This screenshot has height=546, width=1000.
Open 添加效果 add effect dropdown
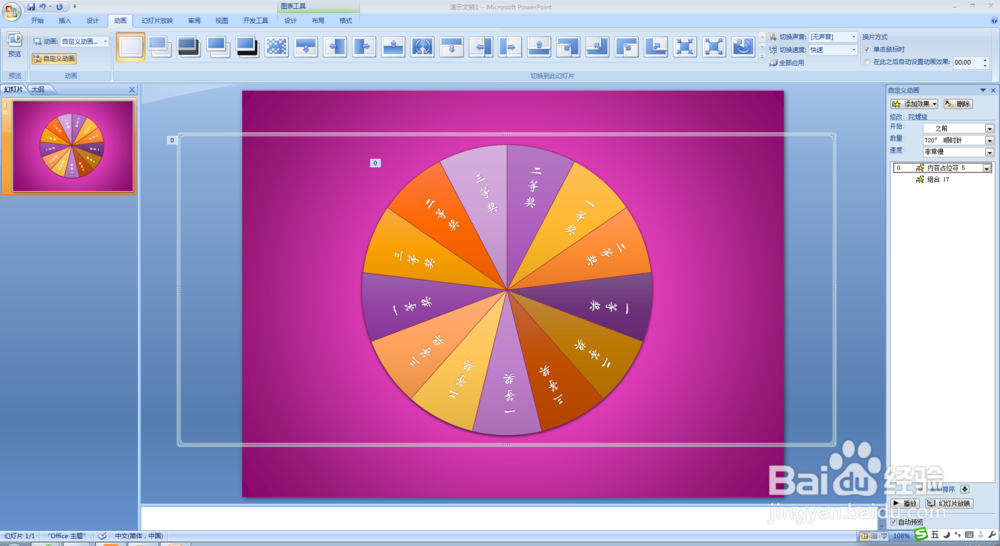[x=915, y=103]
